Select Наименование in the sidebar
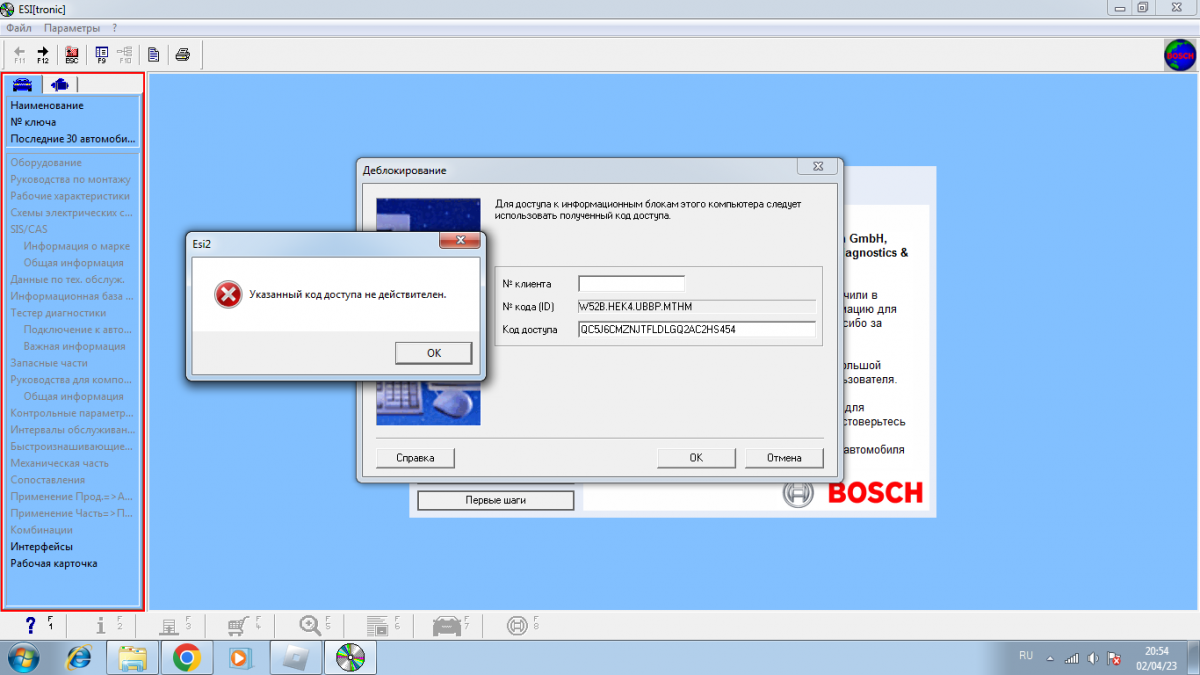 tap(47, 105)
